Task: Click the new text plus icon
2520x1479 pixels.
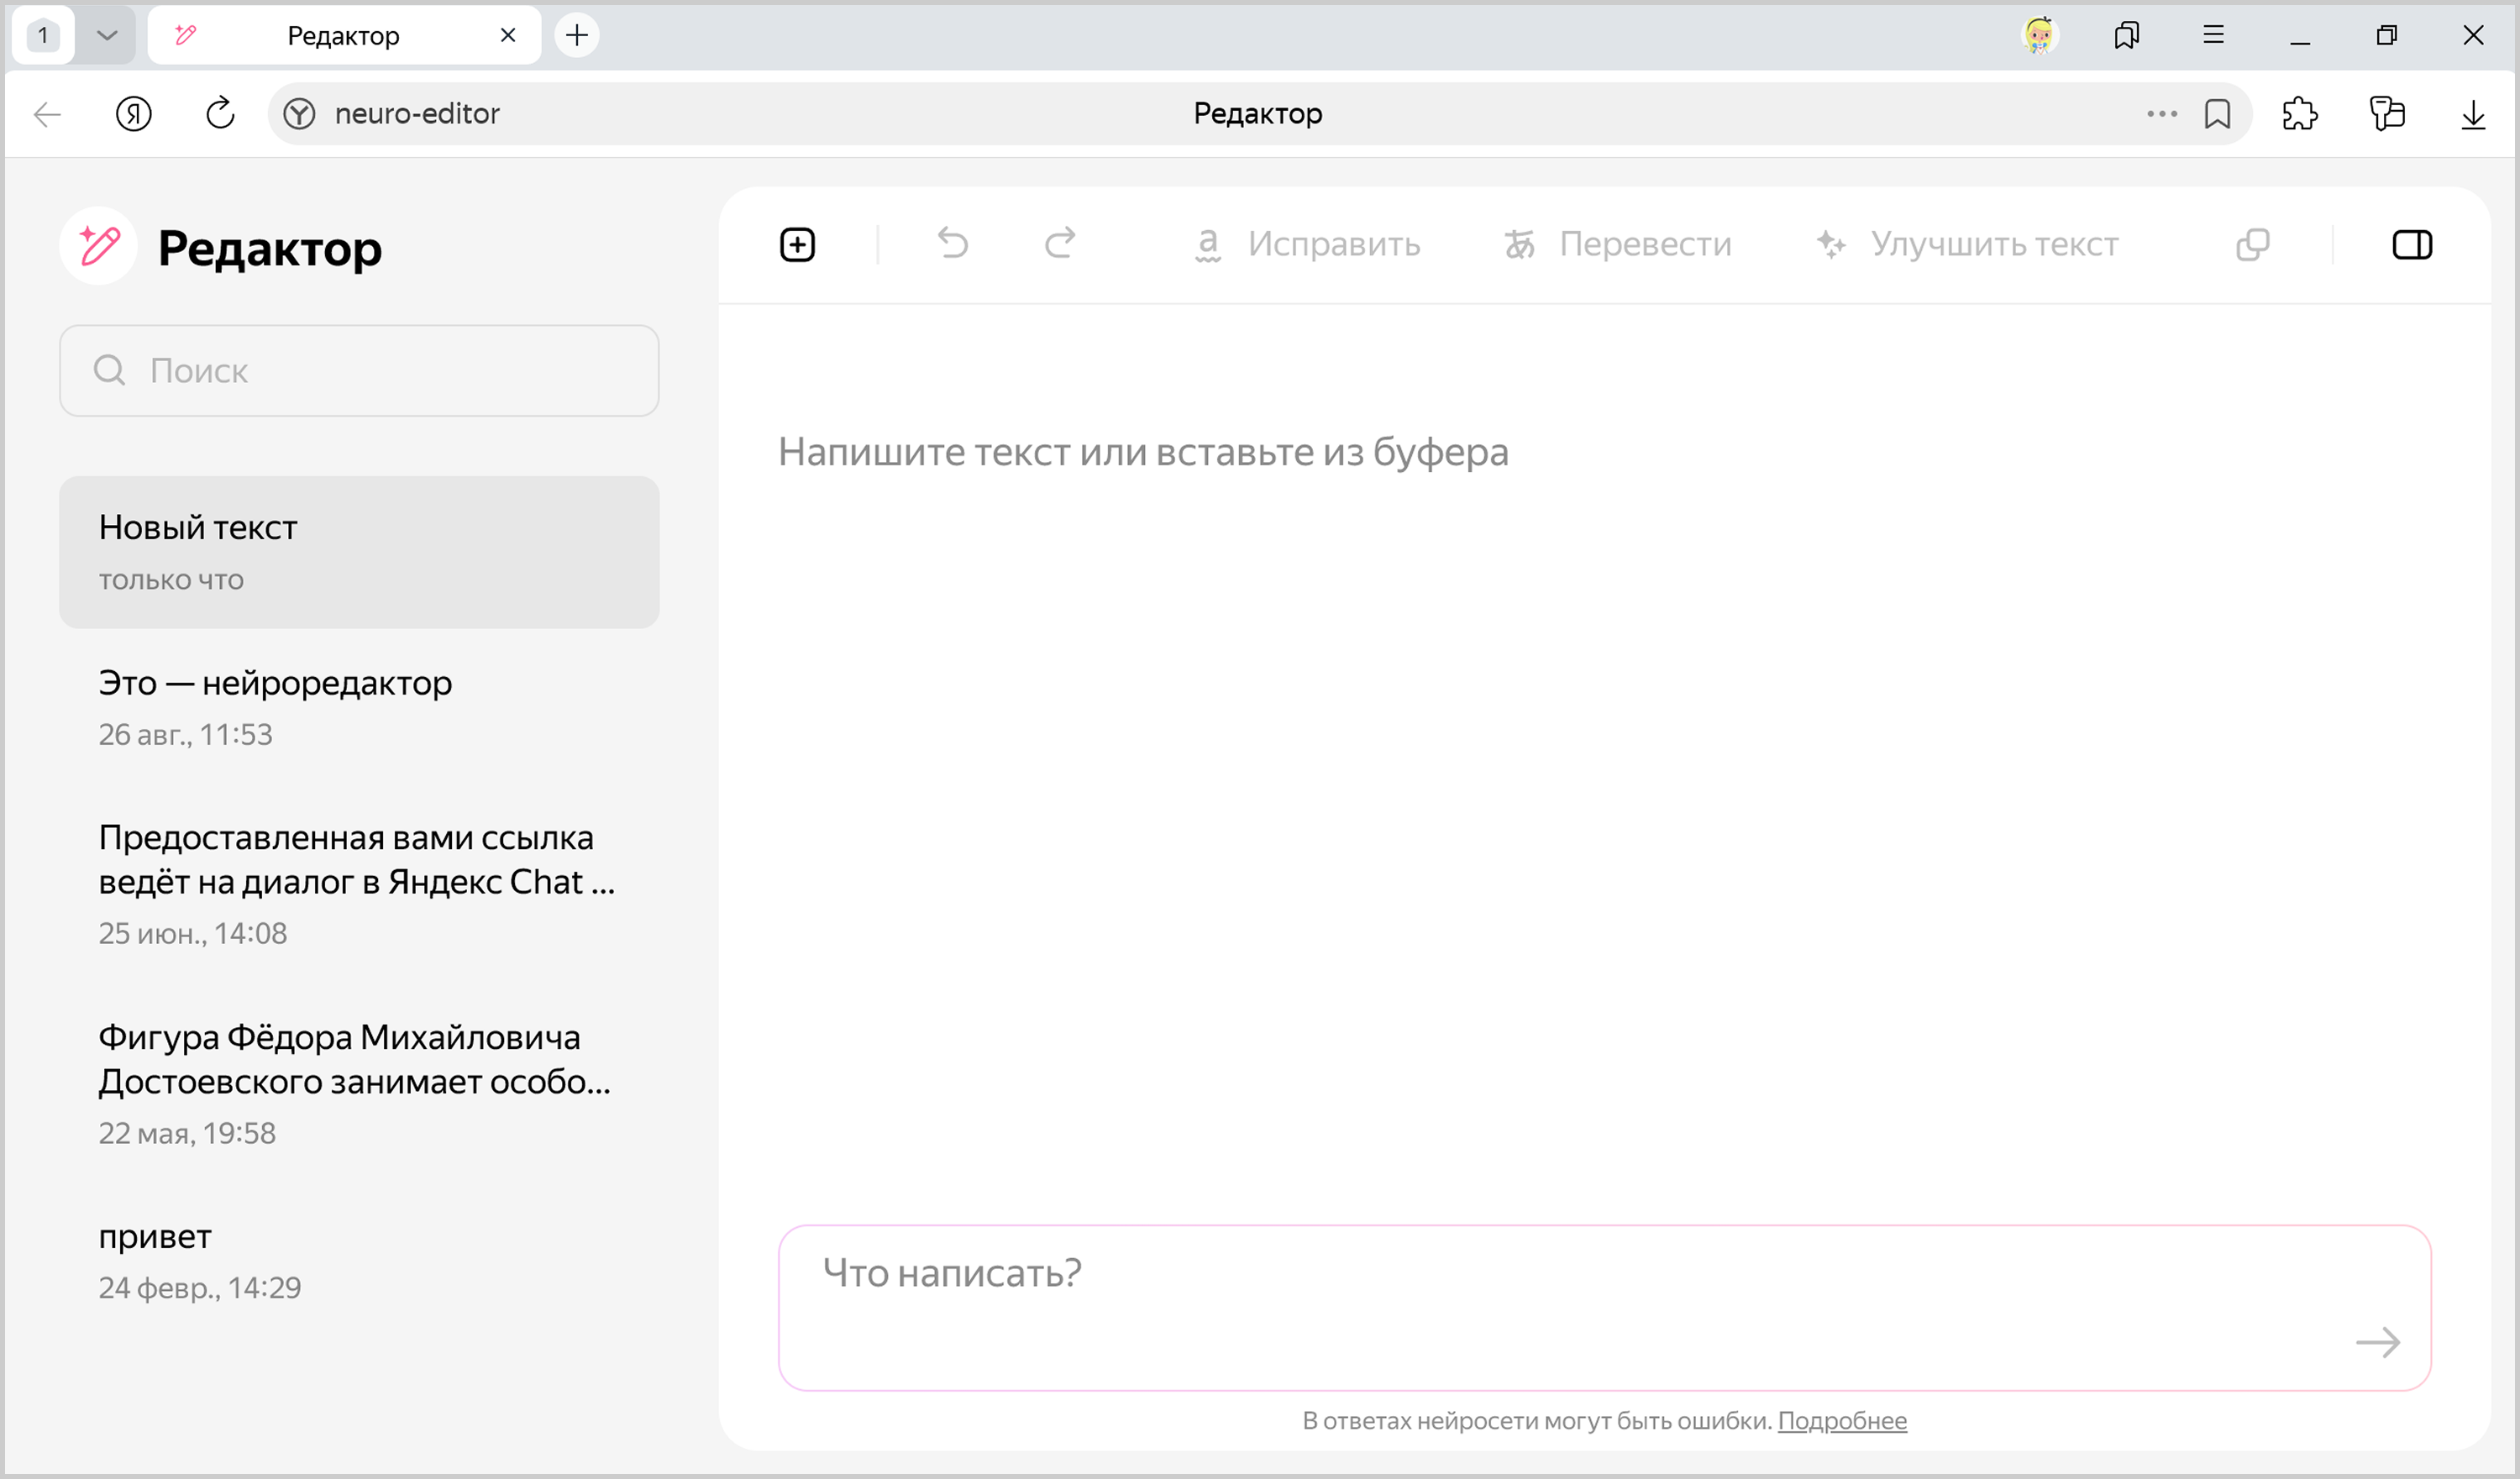Action: pos(797,244)
